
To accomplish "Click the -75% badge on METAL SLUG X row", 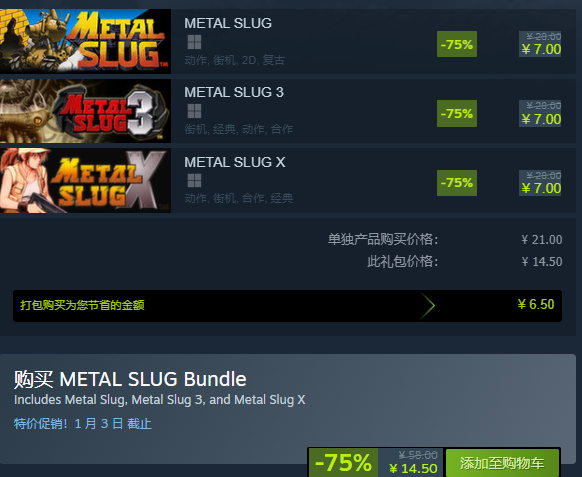I will (x=457, y=183).
